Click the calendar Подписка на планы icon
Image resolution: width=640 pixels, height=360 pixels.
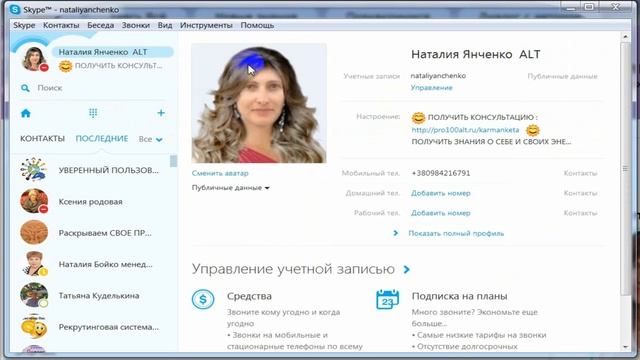point(387,300)
